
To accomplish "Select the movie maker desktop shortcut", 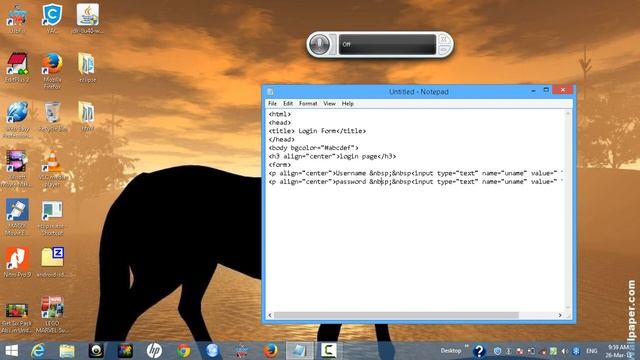I will coord(17,169).
